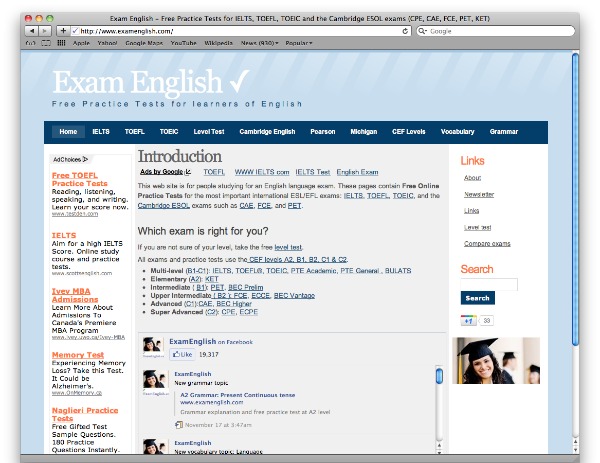Open the Google Maps bookmark
This screenshot has height=463, width=600.
(144, 43)
